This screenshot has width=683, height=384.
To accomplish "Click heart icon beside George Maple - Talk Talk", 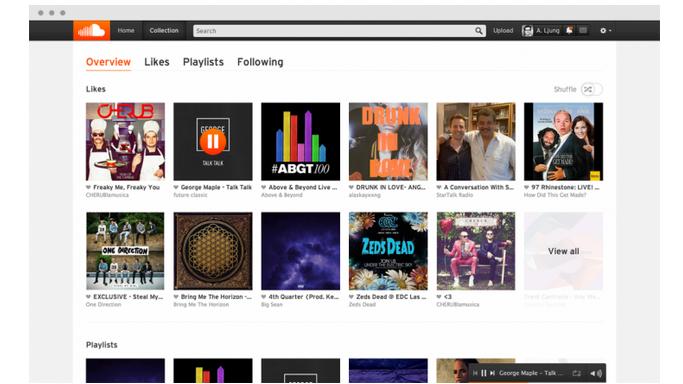I will [176, 187].
